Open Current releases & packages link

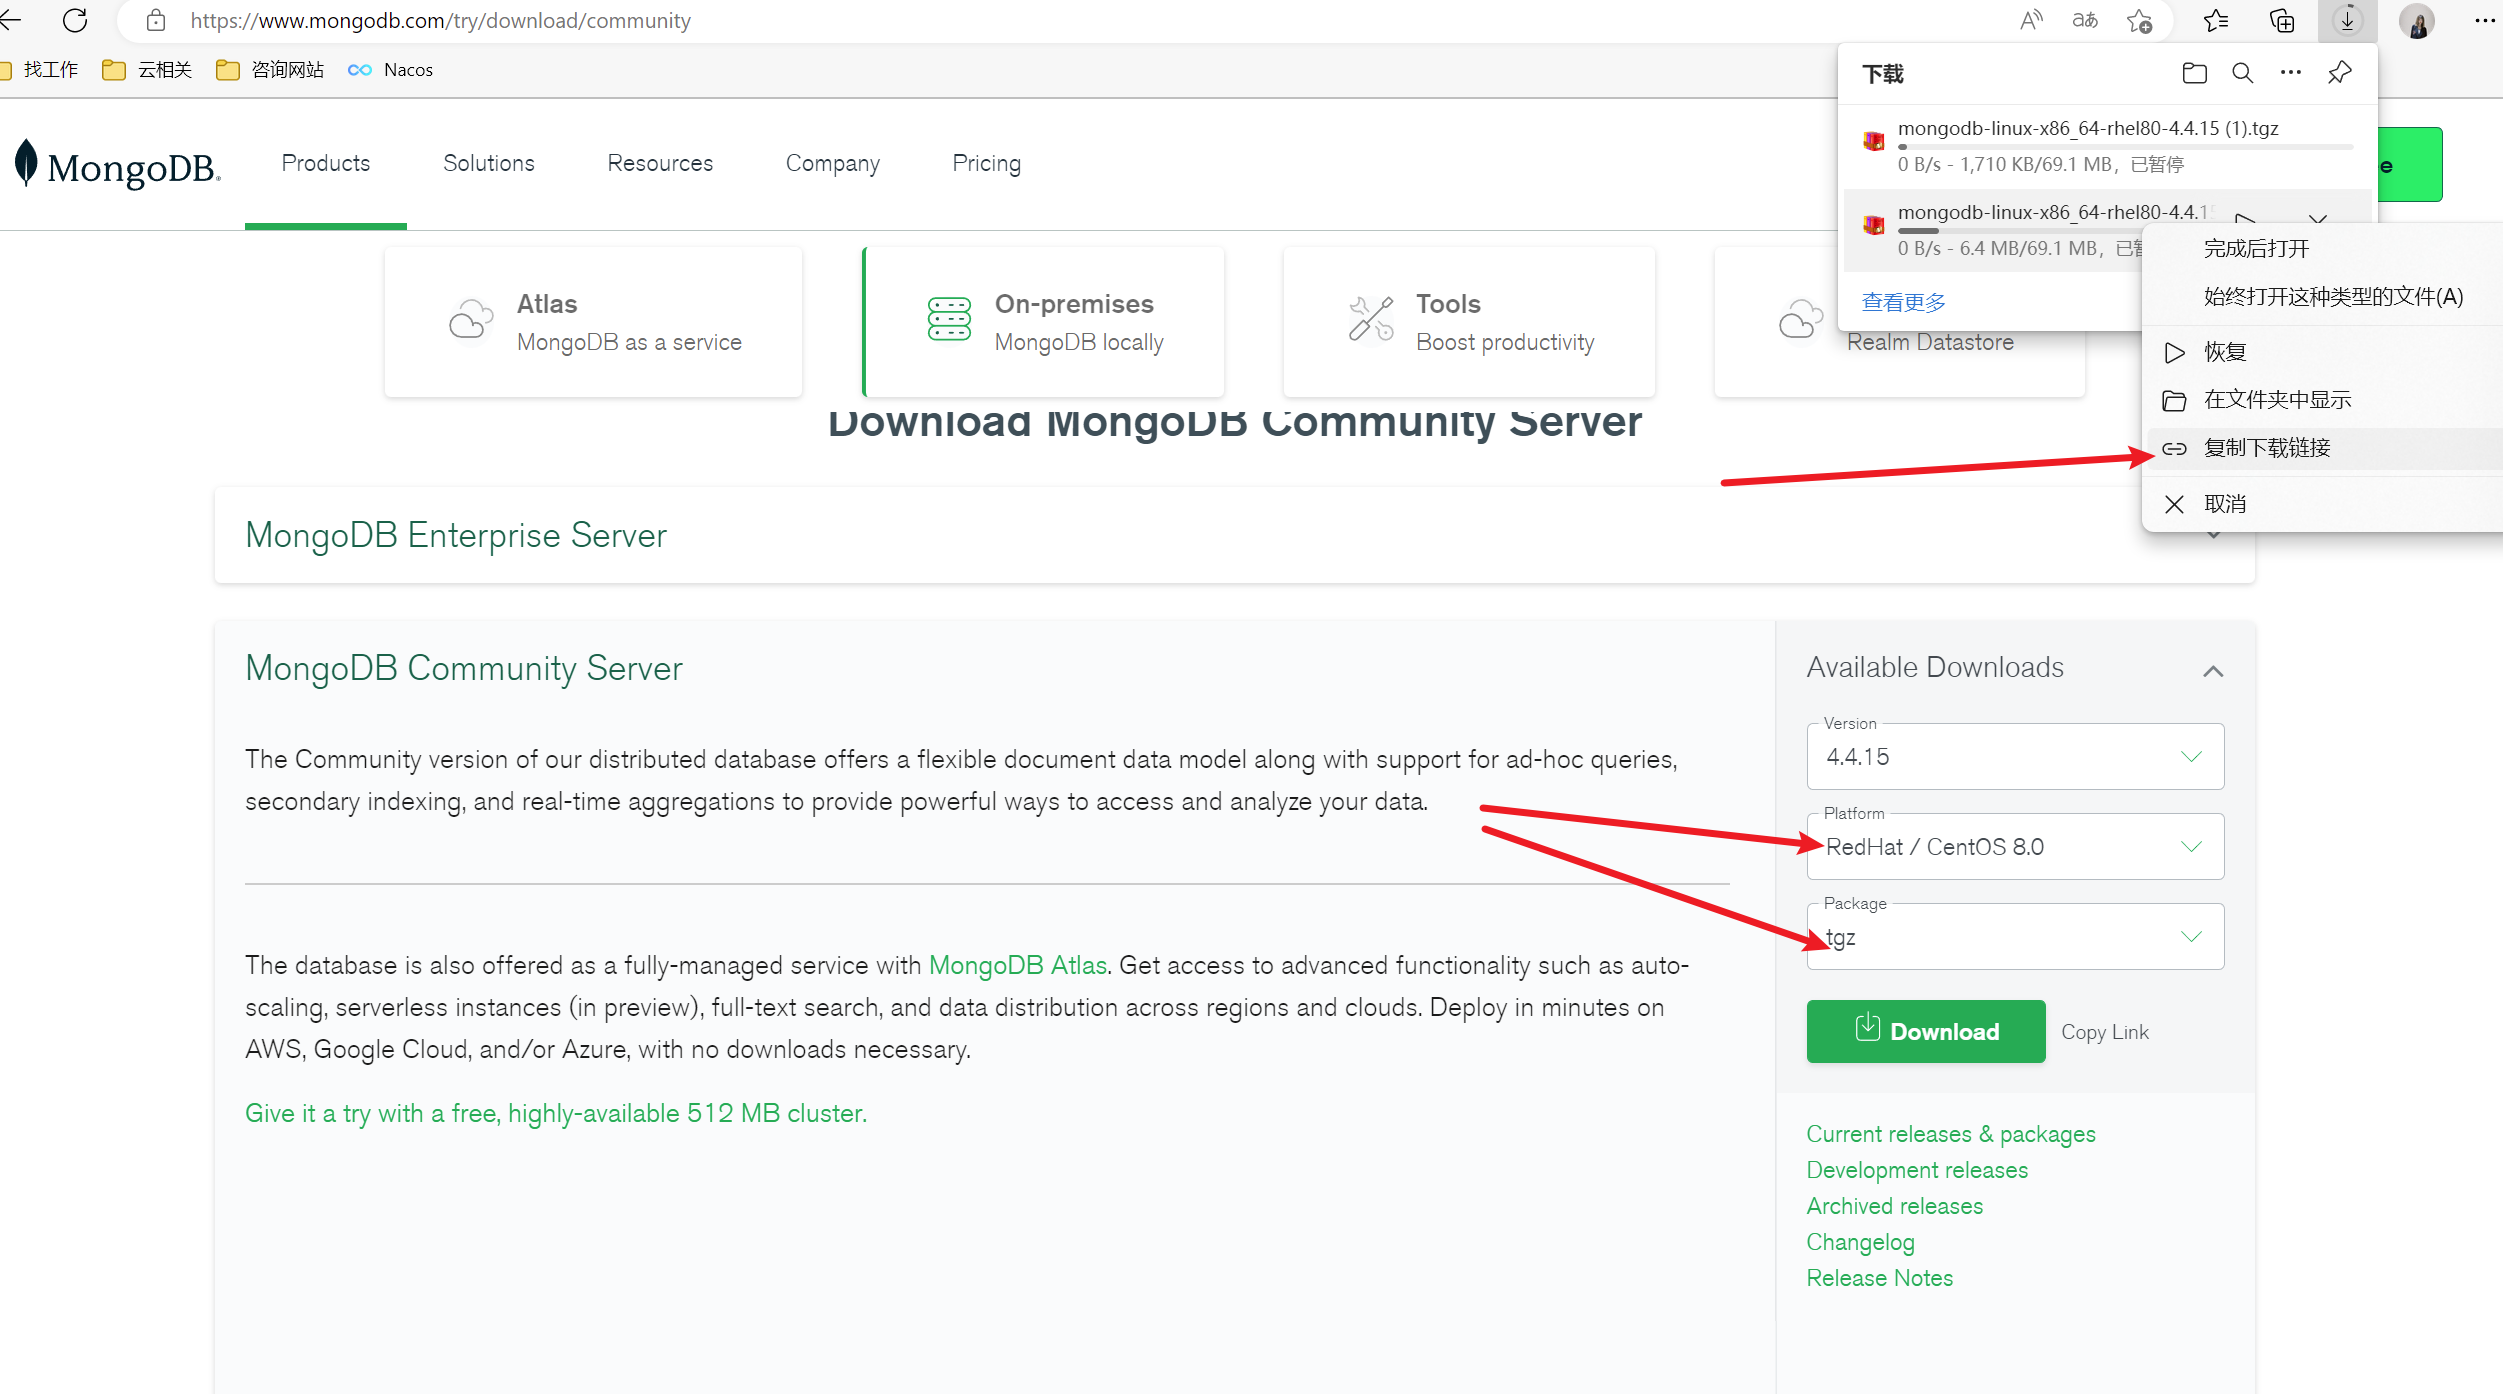tap(1951, 1134)
